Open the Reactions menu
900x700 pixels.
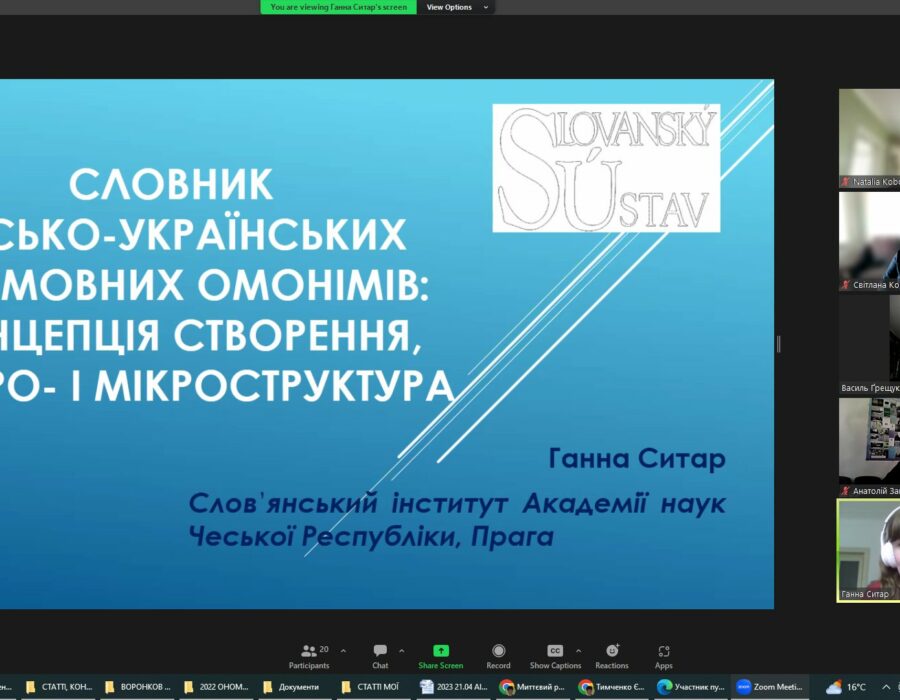(611, 655)
